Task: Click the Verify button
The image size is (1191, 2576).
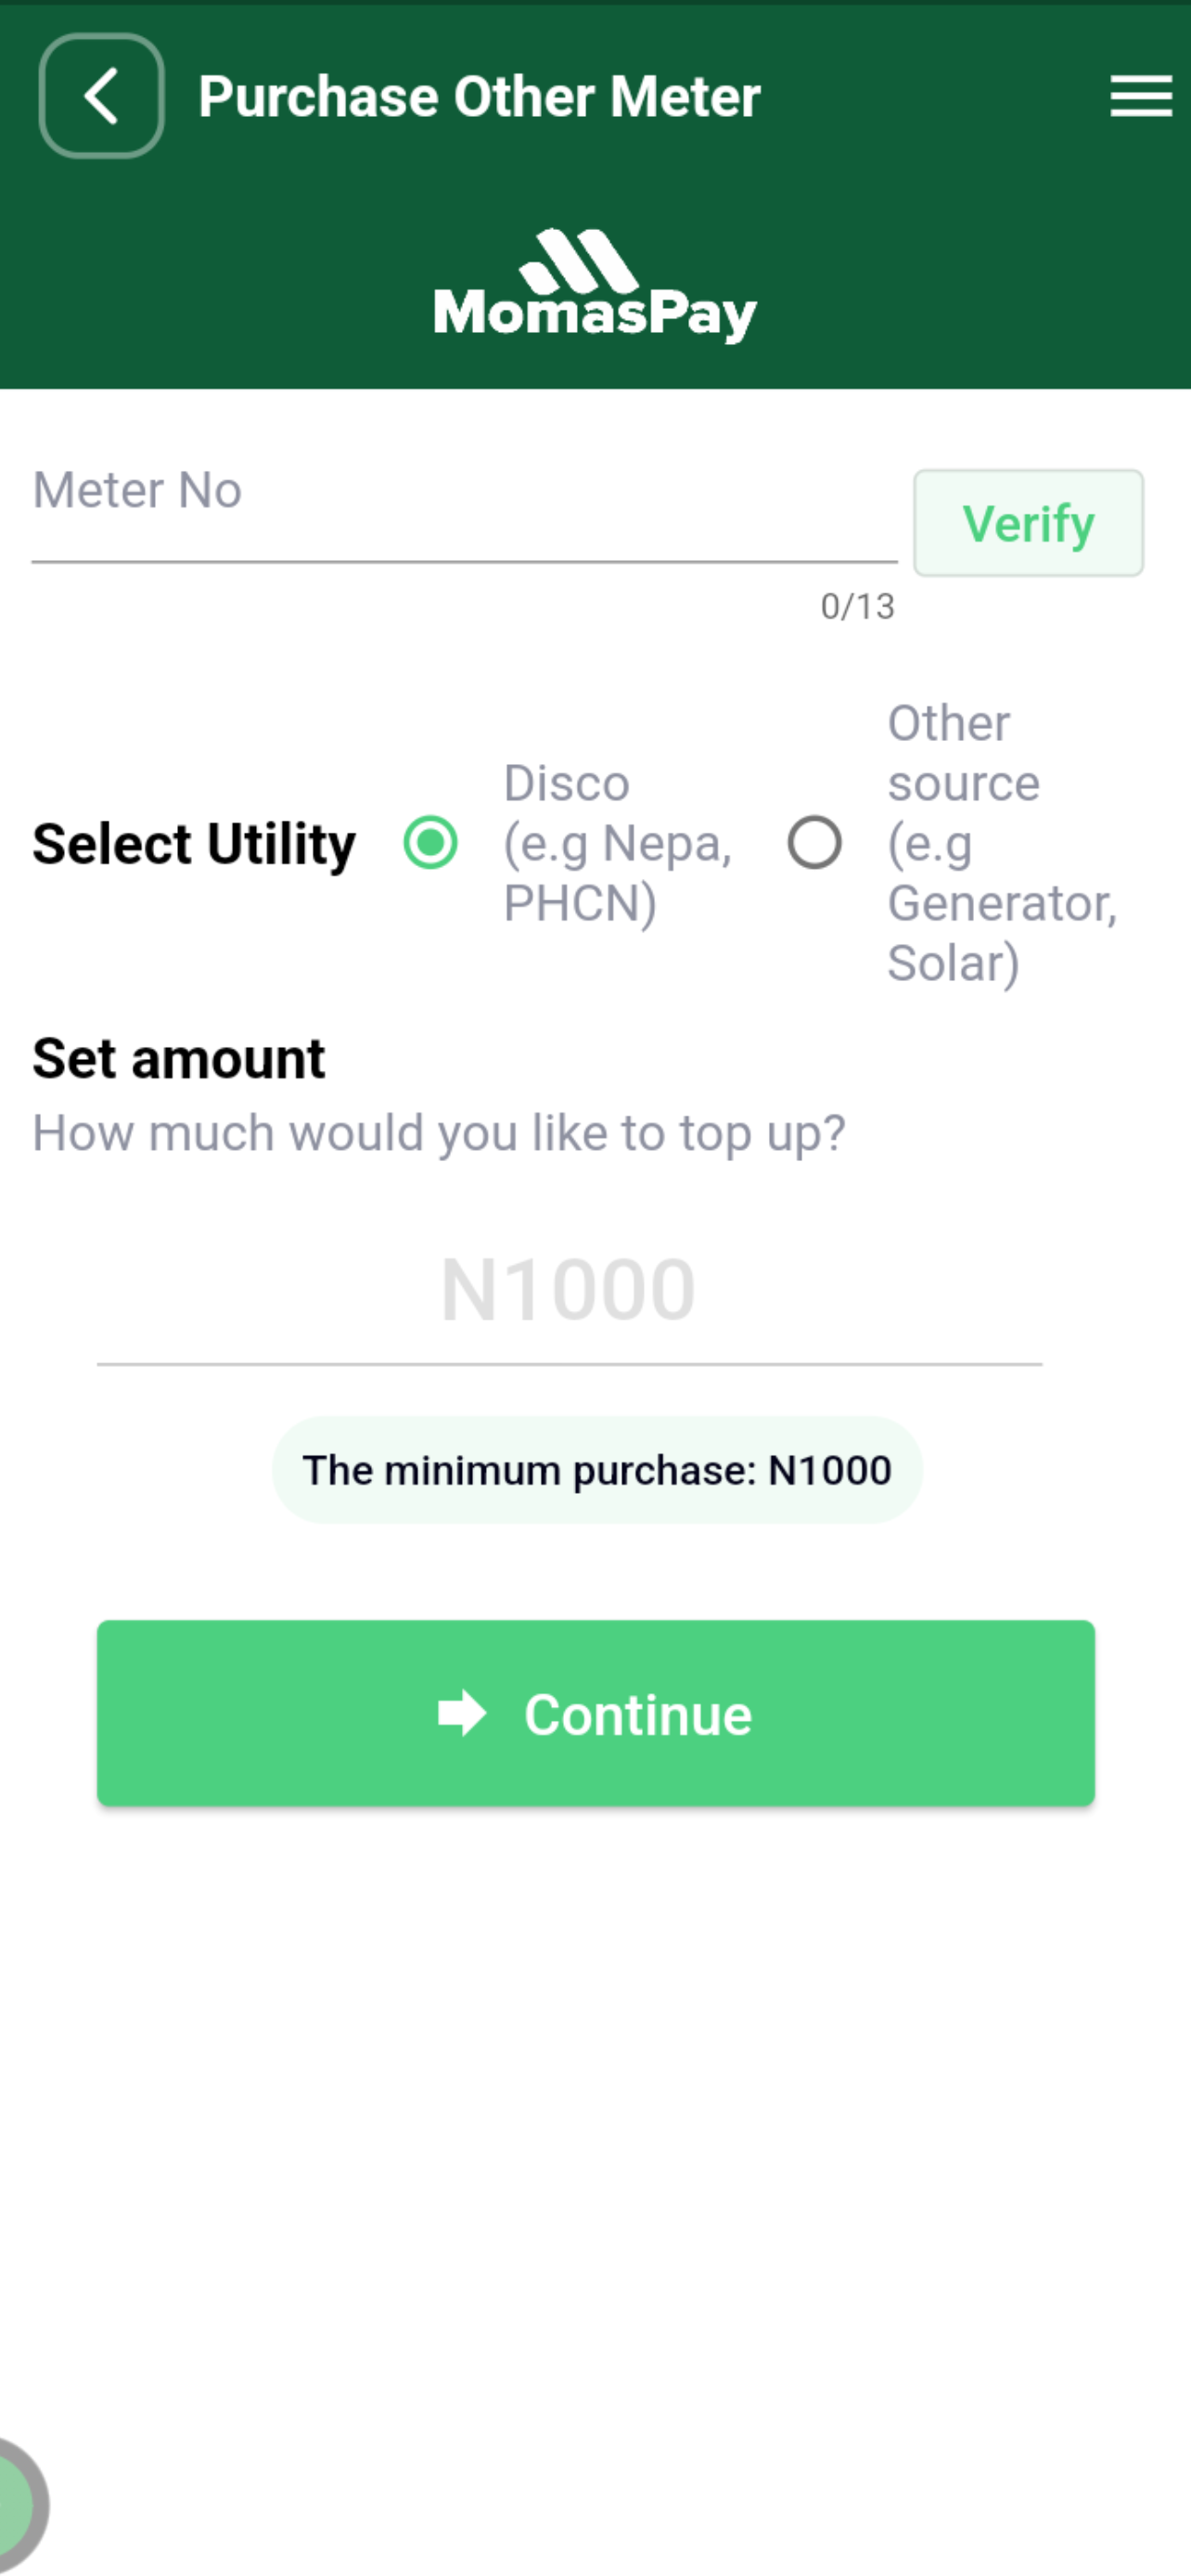Action: tap(1028, 523)
